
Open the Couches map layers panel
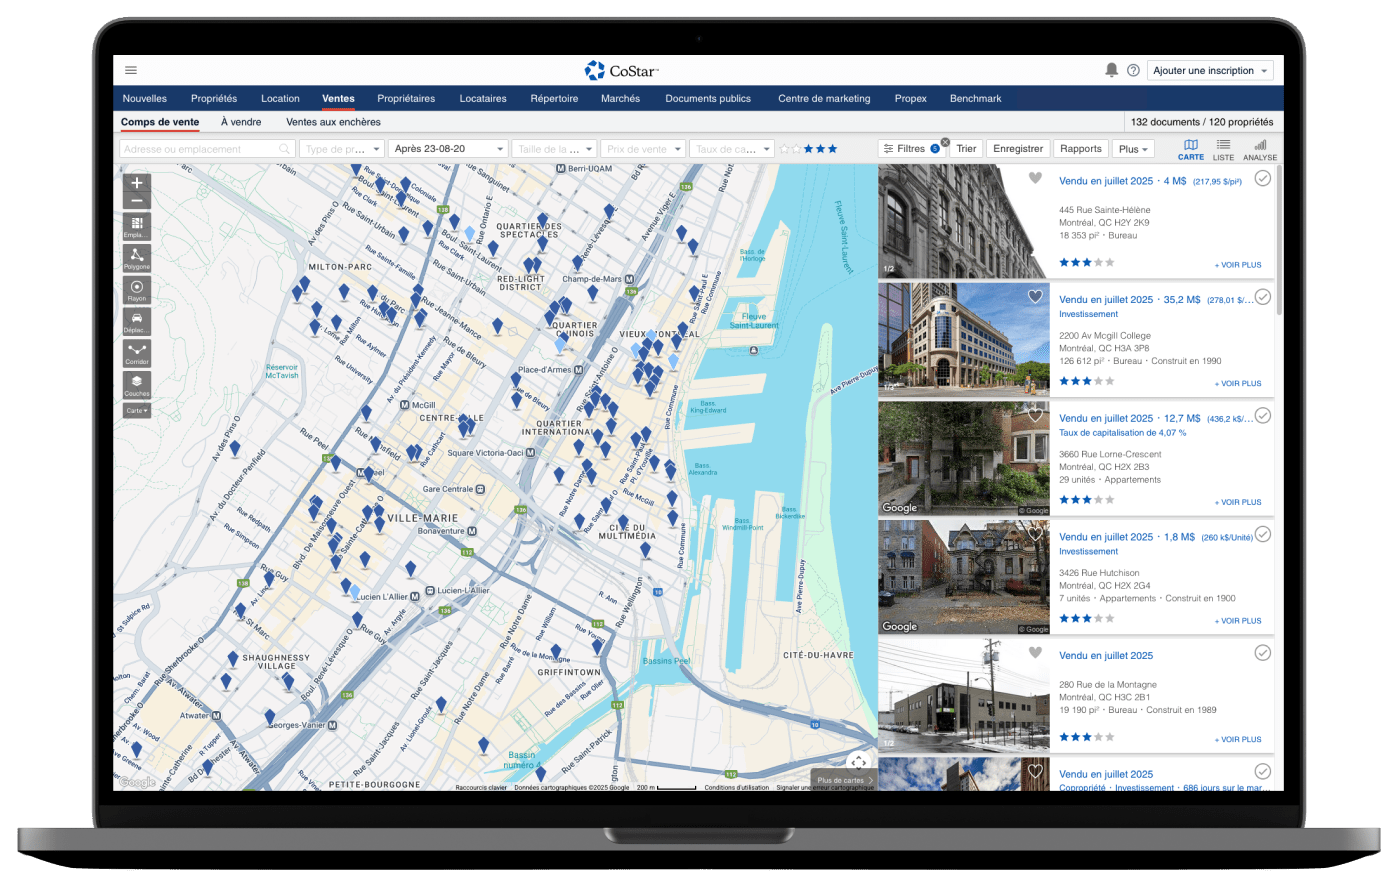tap(137, 384)
